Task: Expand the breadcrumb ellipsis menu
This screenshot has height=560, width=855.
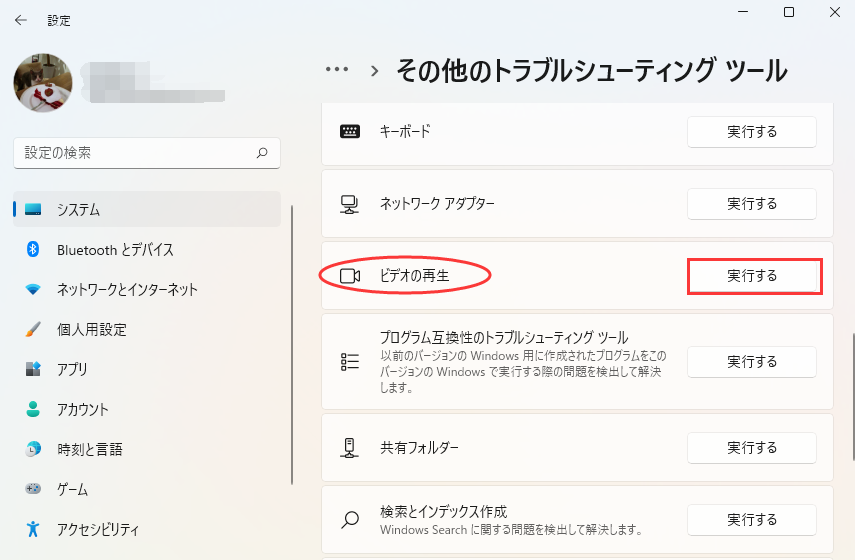Action: coord(337,69)
